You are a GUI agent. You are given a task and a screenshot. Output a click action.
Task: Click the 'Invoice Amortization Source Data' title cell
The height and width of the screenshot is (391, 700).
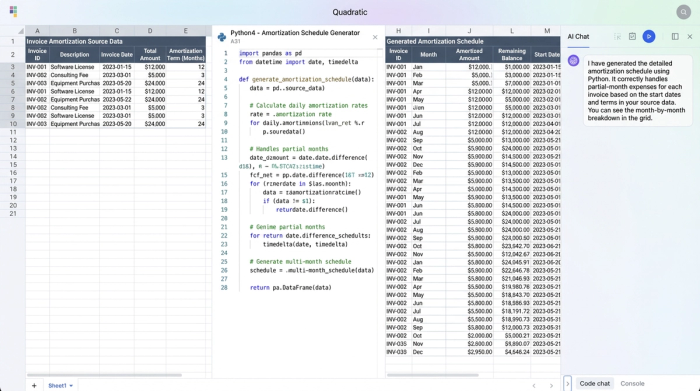pyautogui.click(x=116, y=42)
